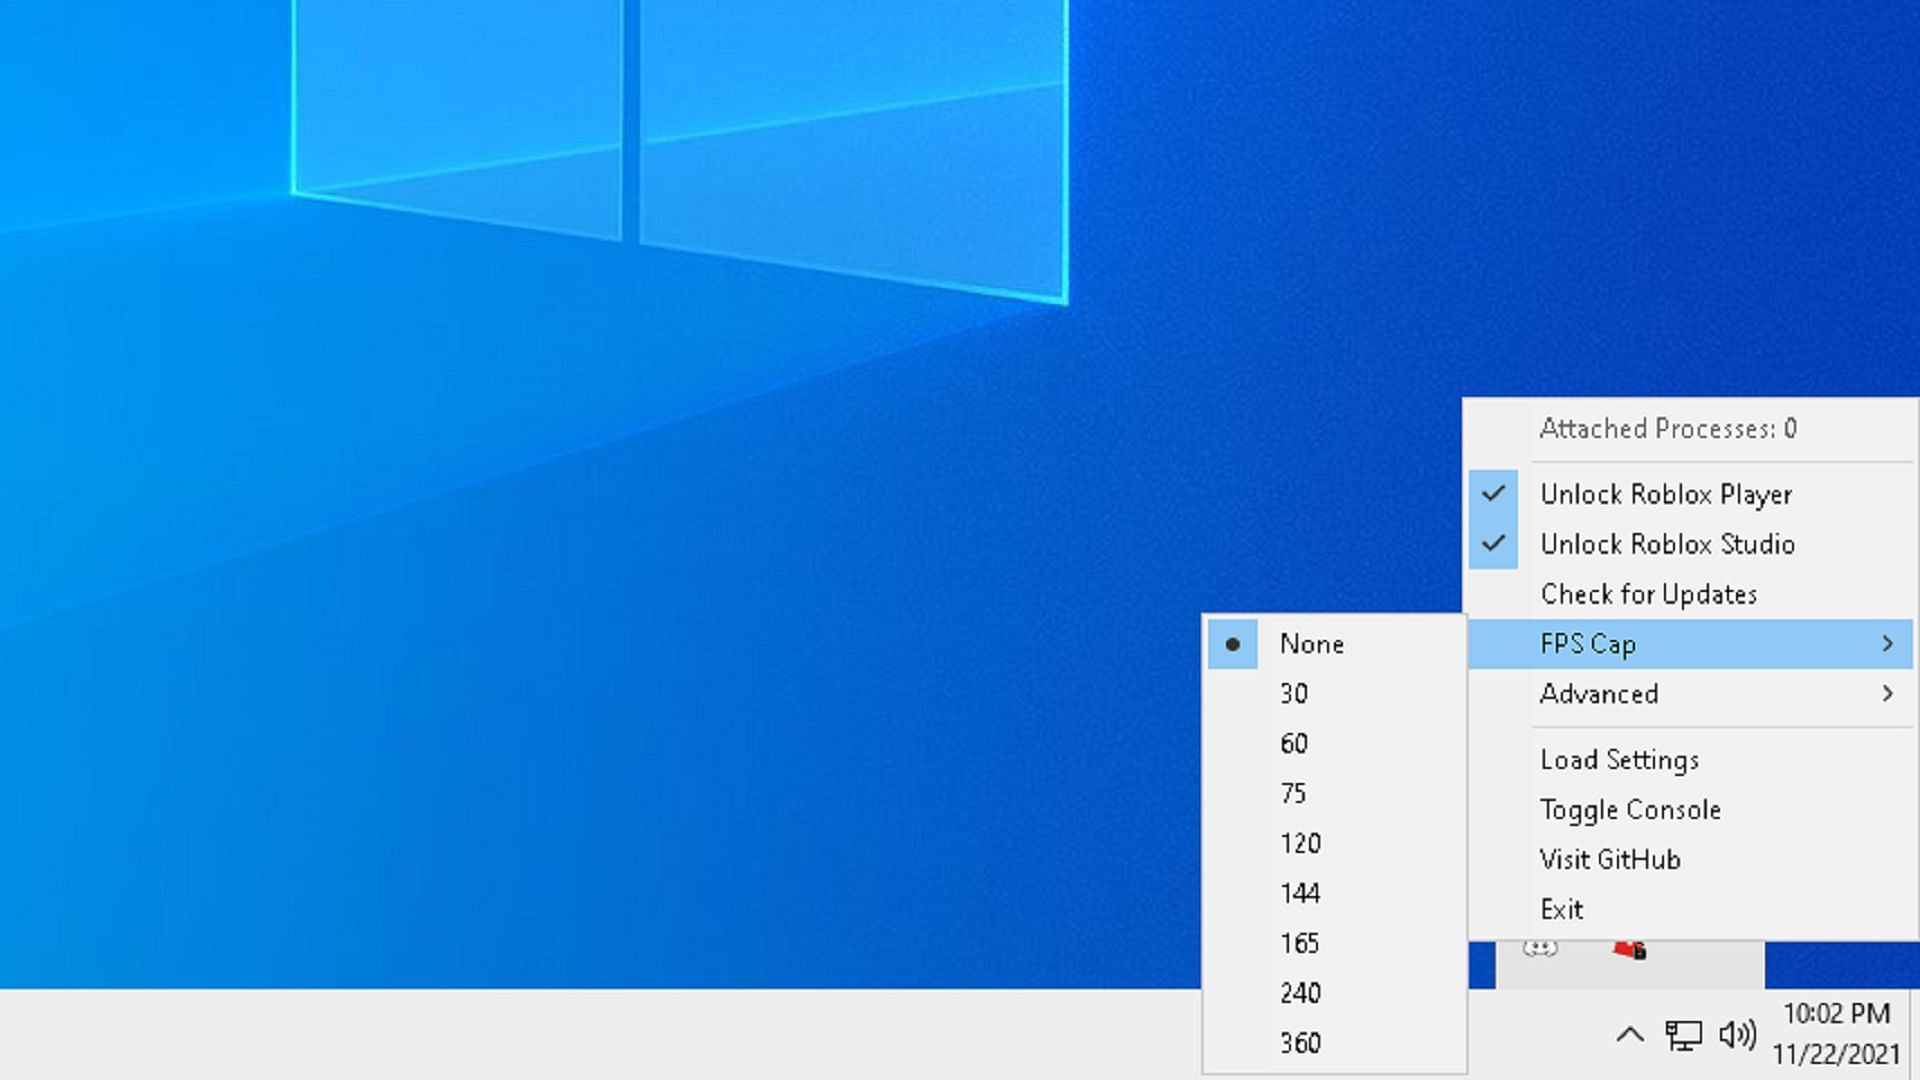
Task: Expand the FPS Cap submenu
Action: [1692, 644]
